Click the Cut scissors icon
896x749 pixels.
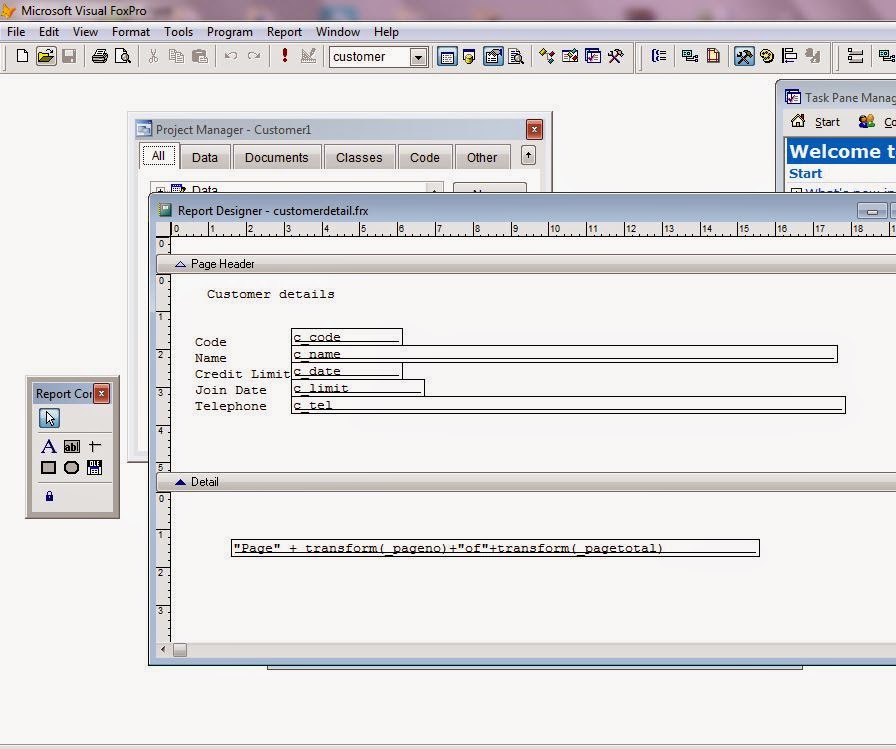[153, 56]
